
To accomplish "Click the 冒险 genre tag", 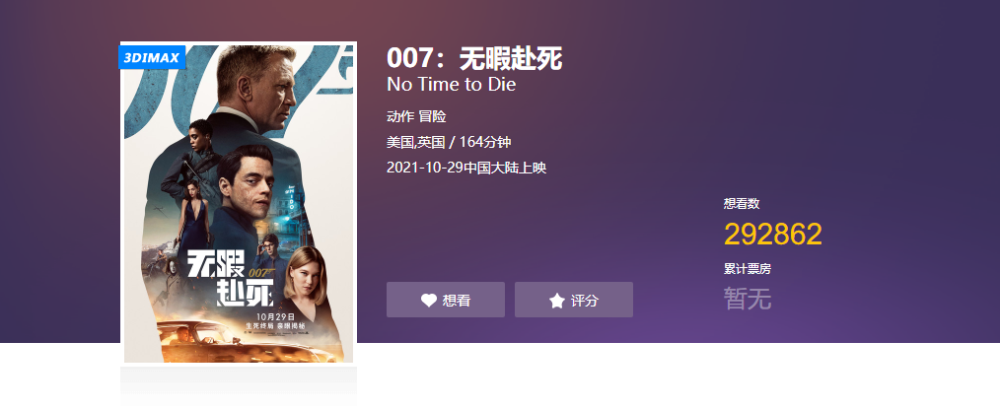I will click(x=432, y=117).
